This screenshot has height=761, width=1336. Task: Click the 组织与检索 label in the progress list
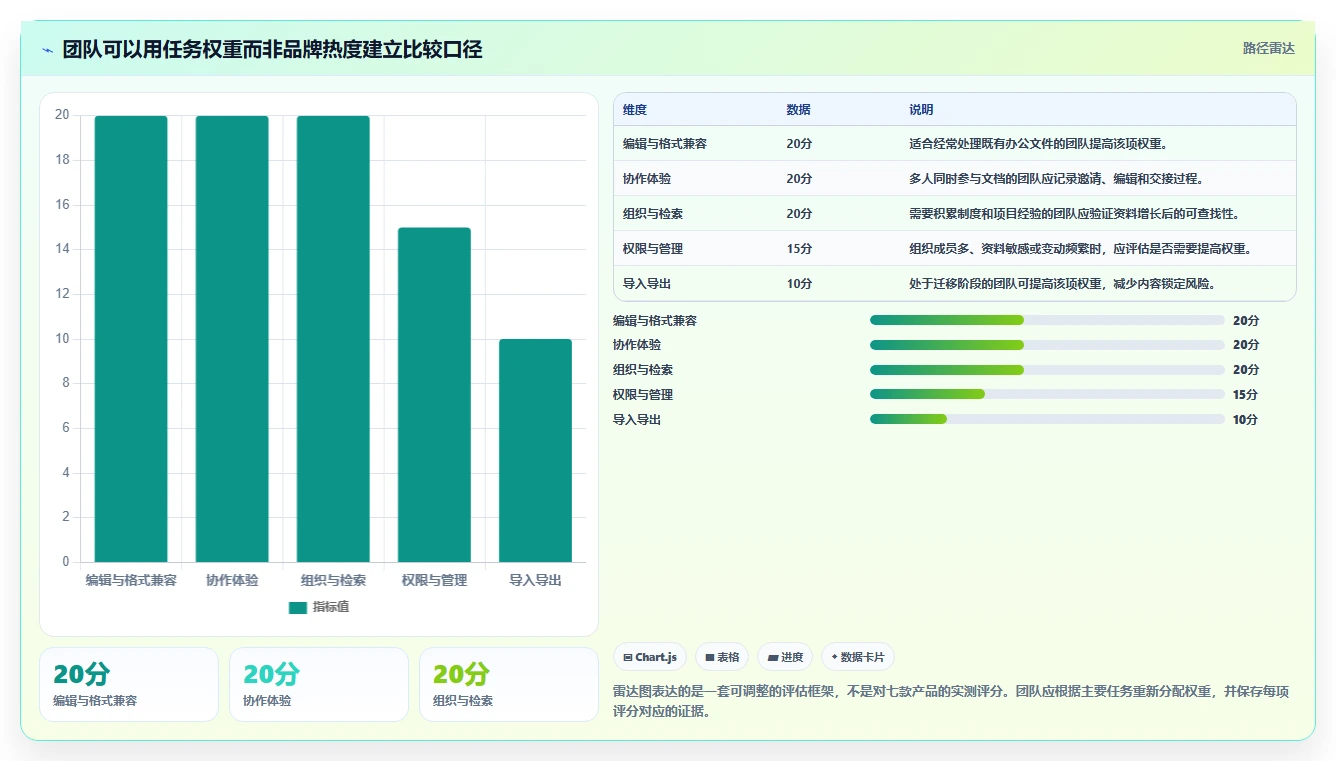click(x=643, y=370)
